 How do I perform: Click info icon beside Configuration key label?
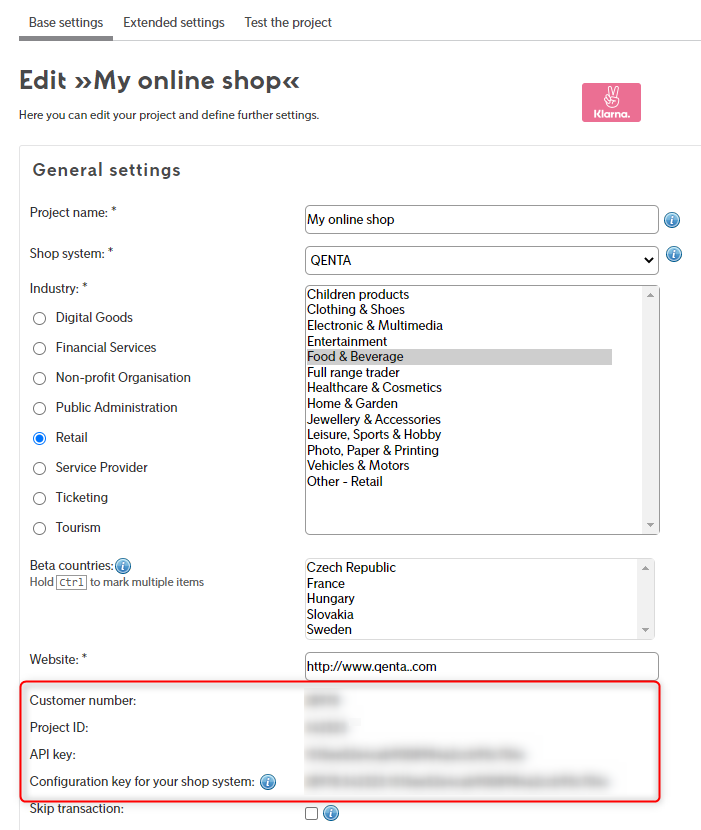click(268, 782)
